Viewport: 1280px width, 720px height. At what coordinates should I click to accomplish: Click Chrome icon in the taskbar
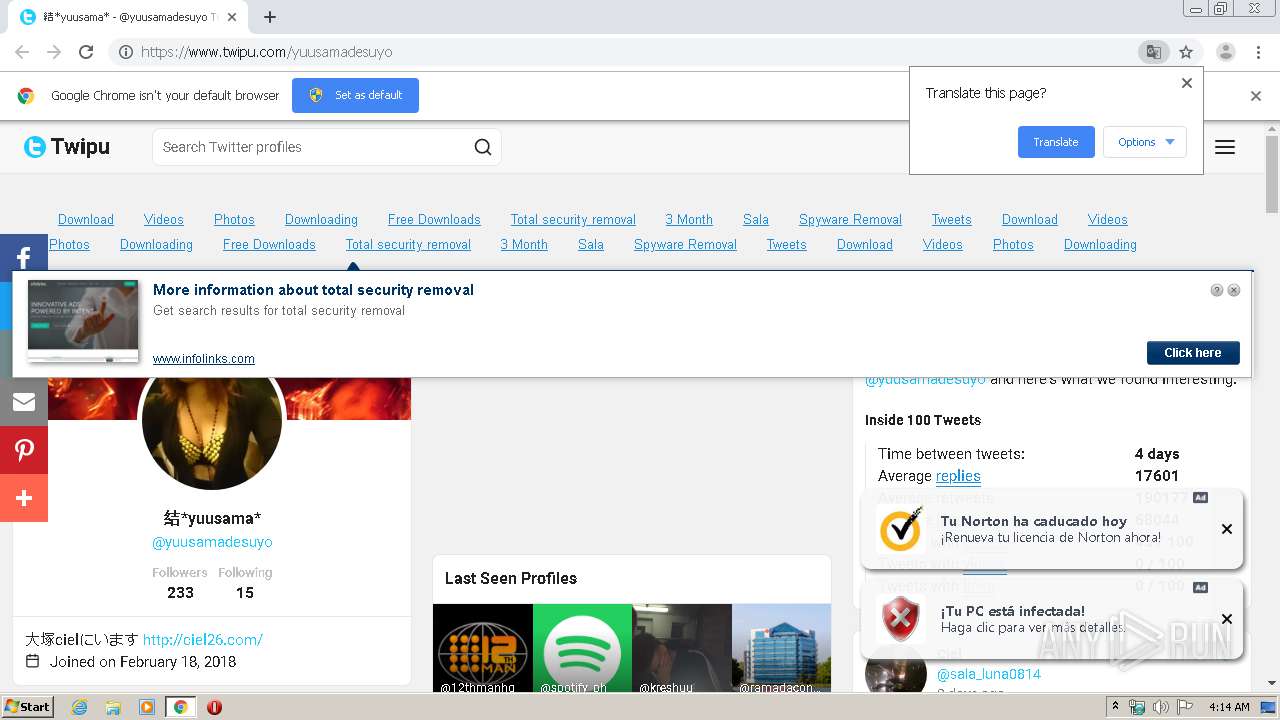click(x=181, y=707)
